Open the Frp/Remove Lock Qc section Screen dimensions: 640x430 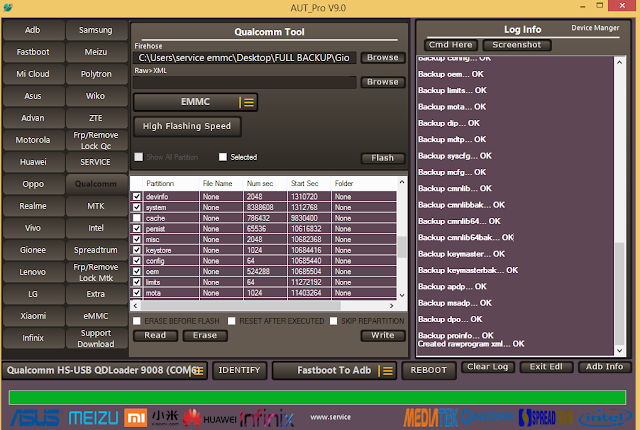pos(96,140)
